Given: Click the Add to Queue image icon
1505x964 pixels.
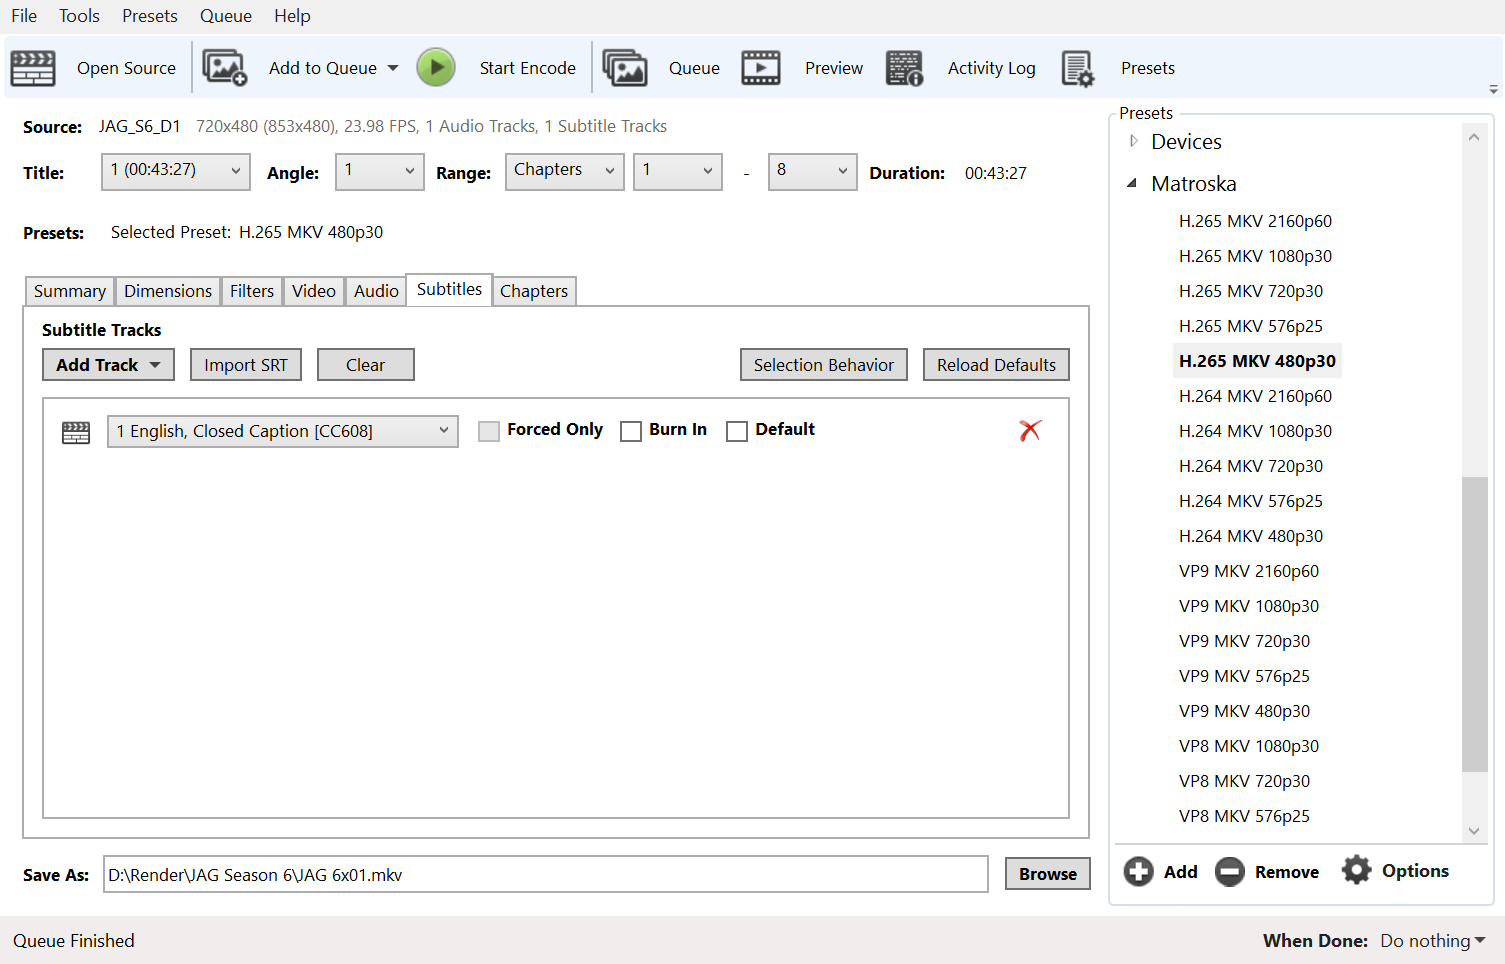Looking at the screenshot, I should [225, 68].
